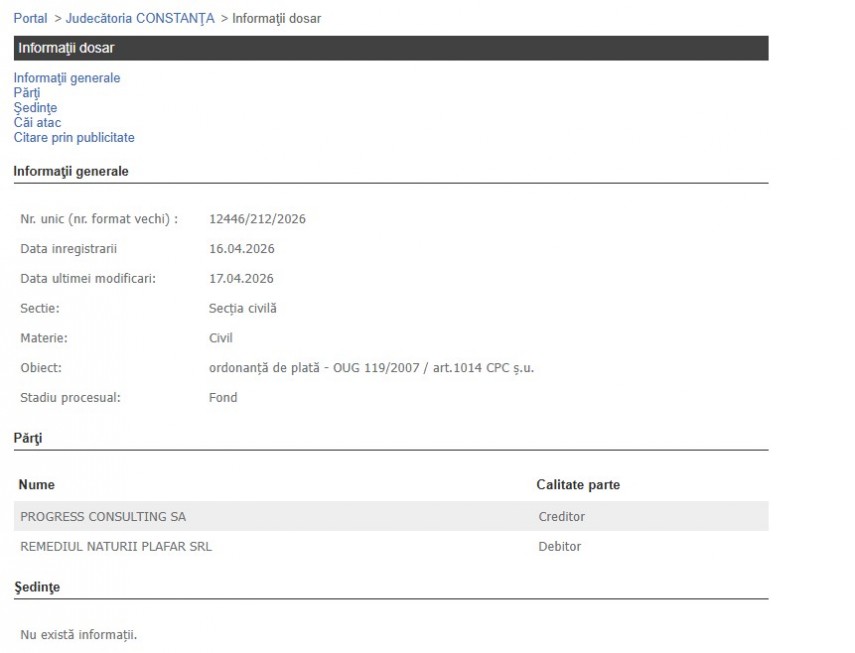Click the dark Informații dosar header bar
The width and height of the screenshot is (855, 653).
390,48
